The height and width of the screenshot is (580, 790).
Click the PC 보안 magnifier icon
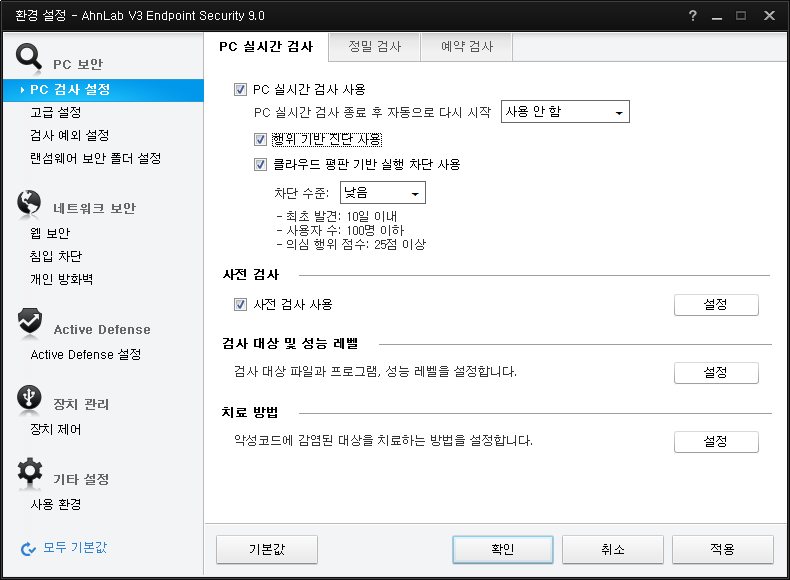(28, 56)
